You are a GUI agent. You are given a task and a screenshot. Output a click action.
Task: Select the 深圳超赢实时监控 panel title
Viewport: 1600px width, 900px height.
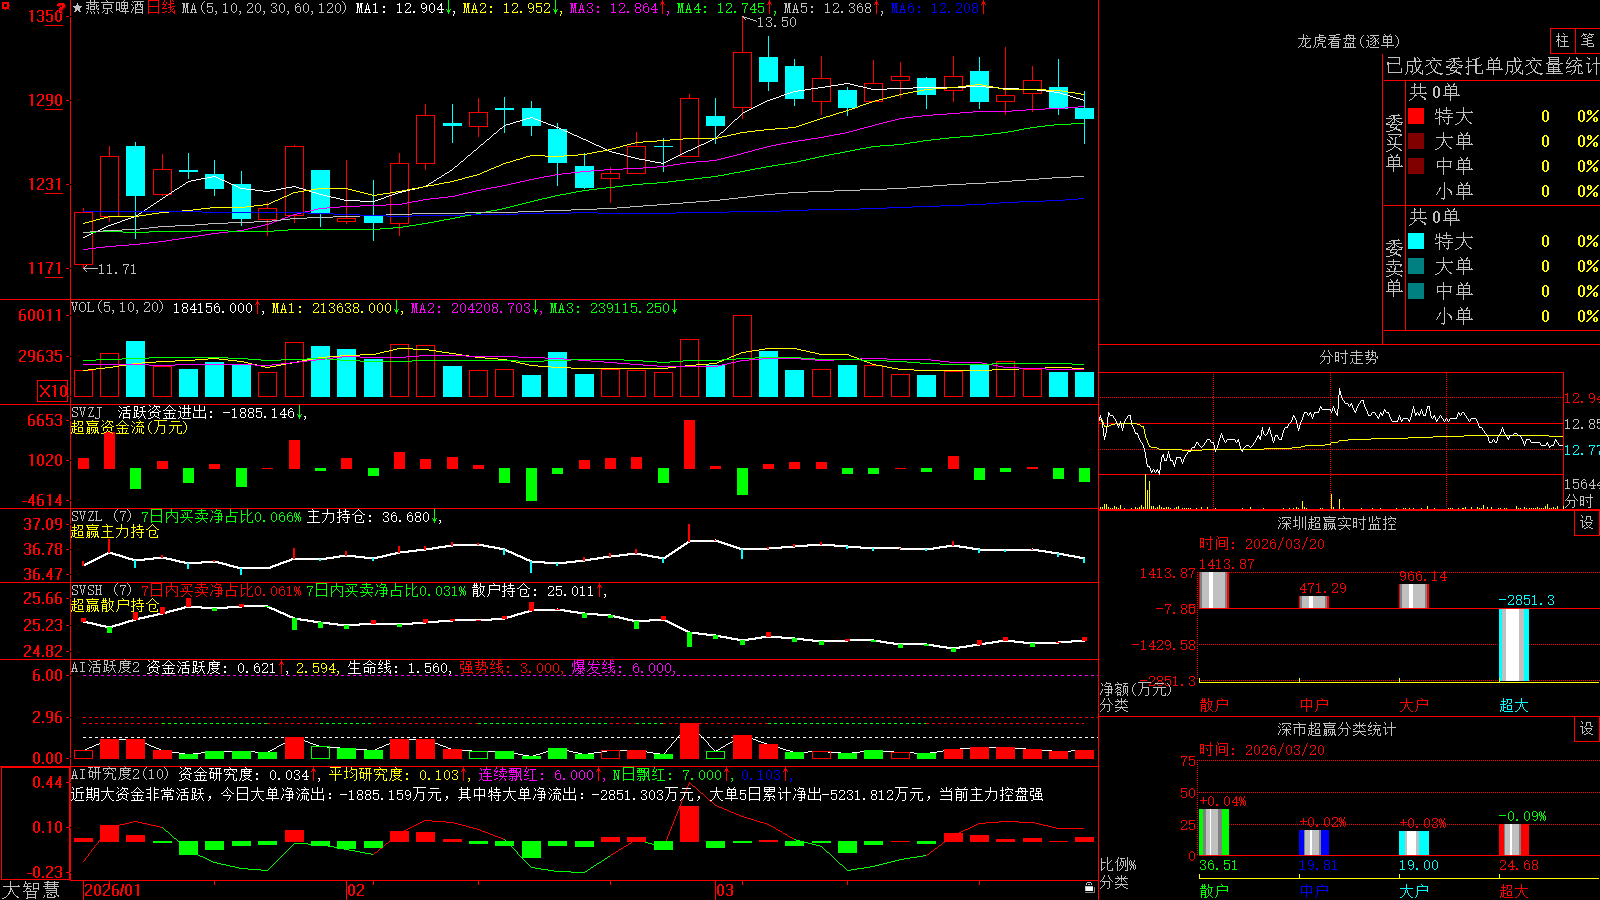point(1336,523)
